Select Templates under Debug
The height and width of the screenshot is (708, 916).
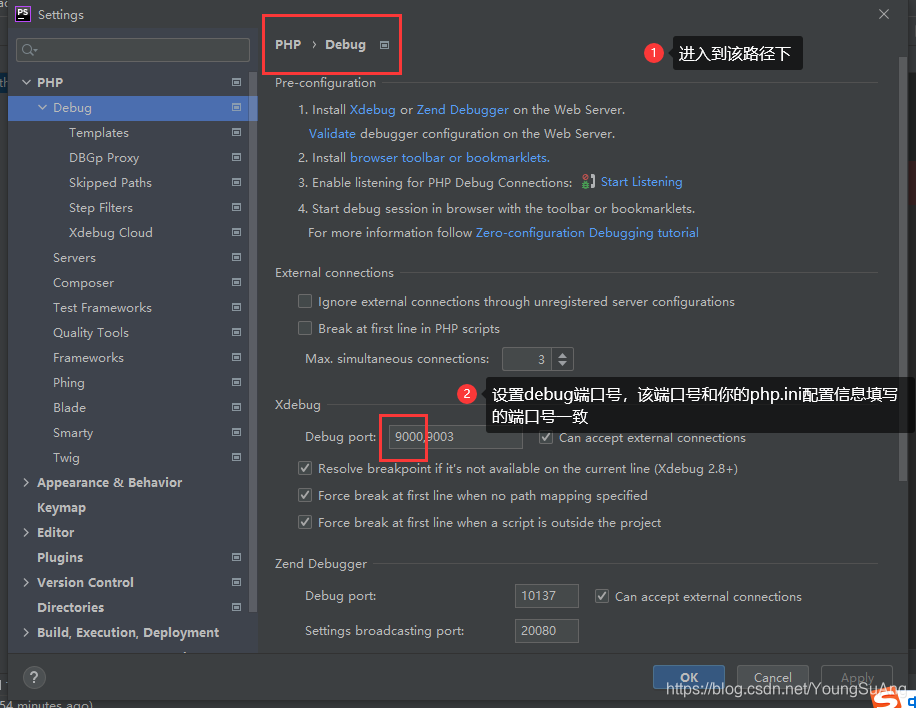click(99, 133)
